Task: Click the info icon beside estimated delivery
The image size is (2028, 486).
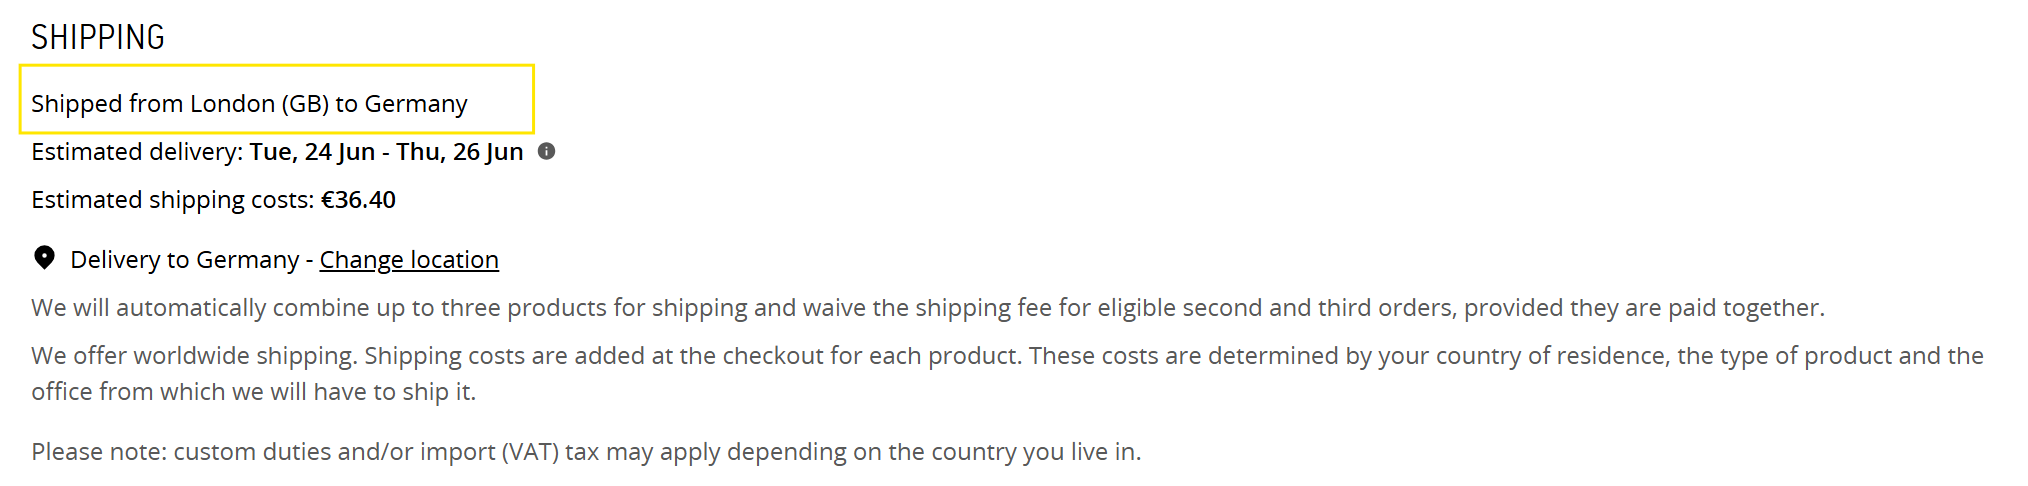Action: (x=546, y=151)
